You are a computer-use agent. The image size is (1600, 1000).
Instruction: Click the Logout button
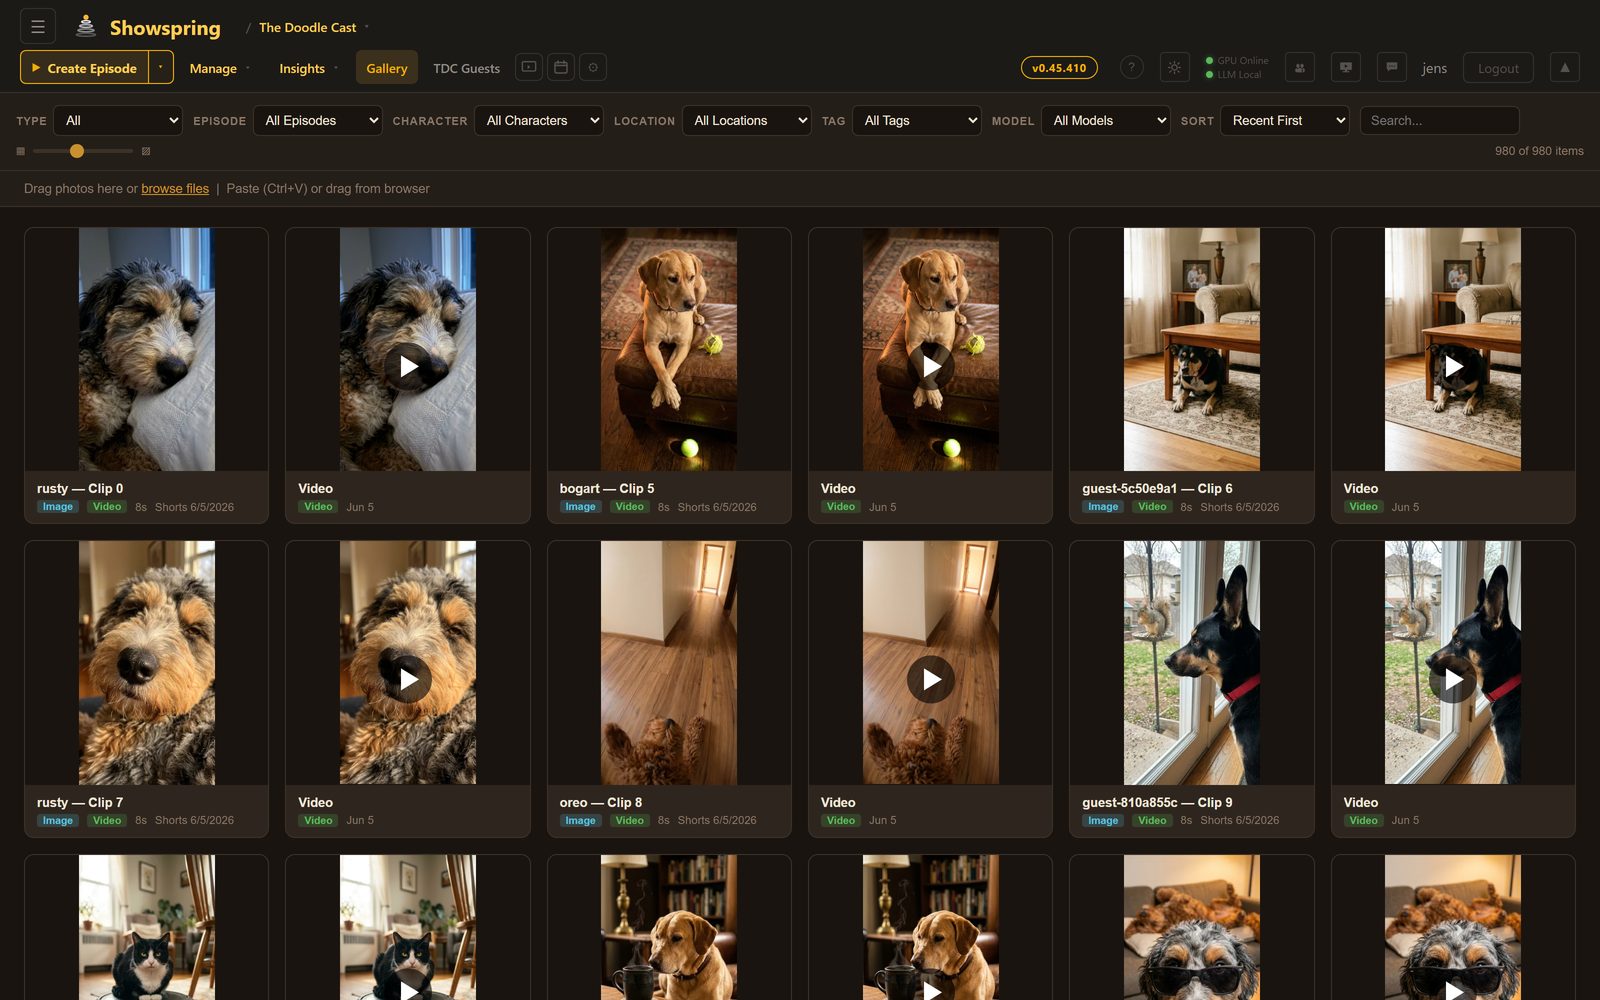click(1498, 67)
